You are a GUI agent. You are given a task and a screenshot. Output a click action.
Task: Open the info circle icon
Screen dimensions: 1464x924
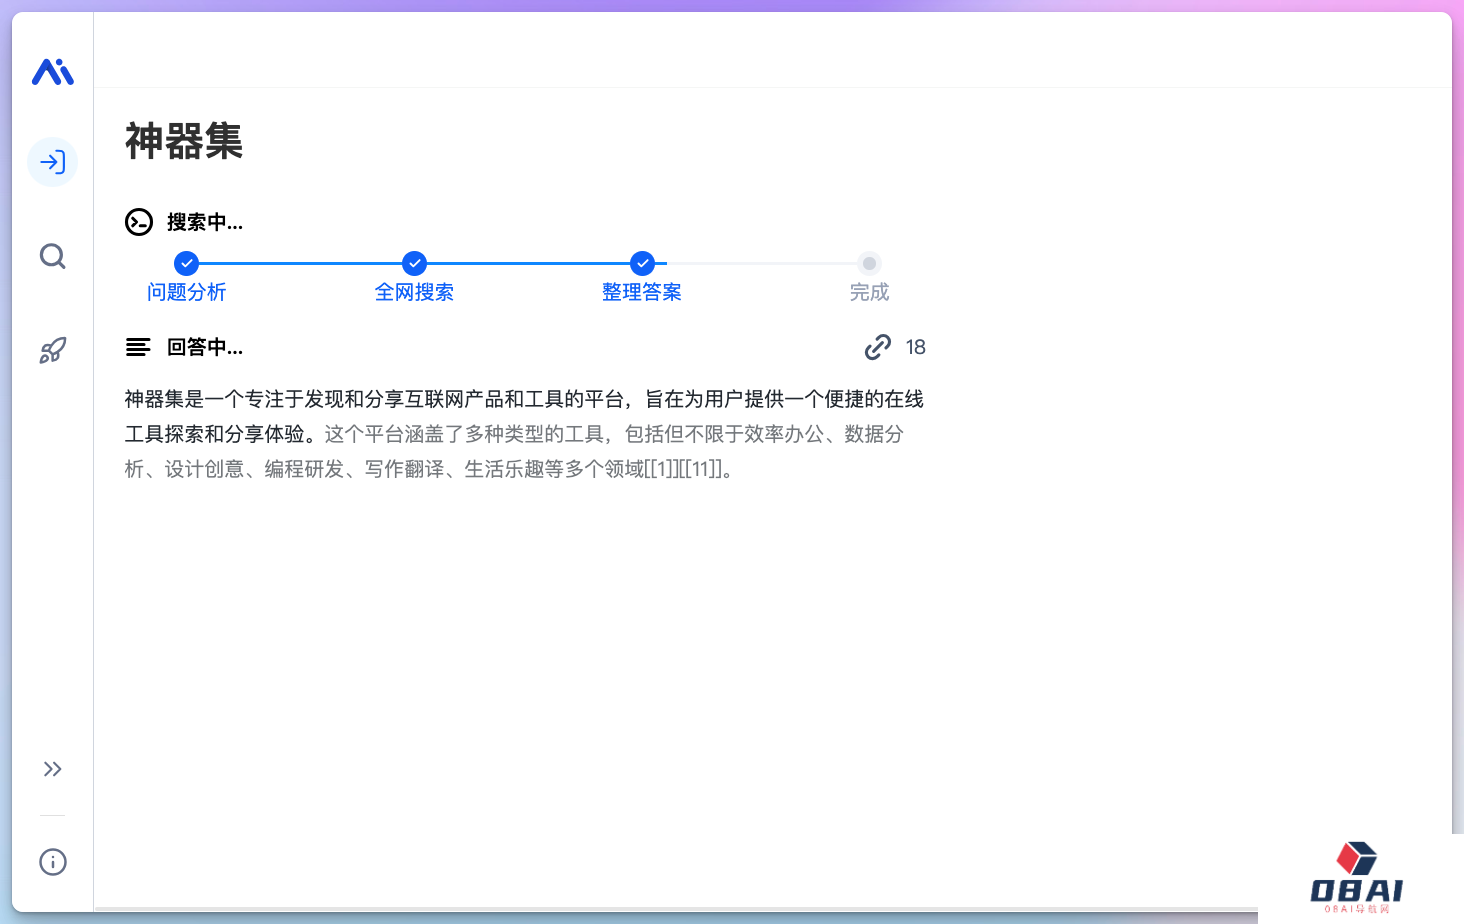(53, 862)
